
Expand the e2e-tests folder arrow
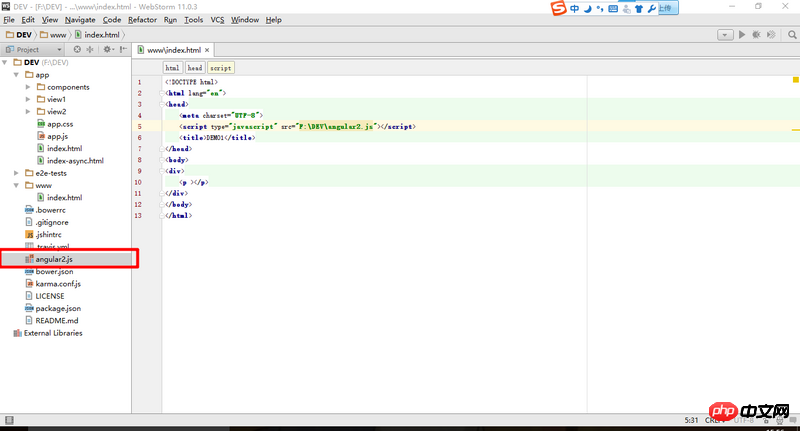16,173
